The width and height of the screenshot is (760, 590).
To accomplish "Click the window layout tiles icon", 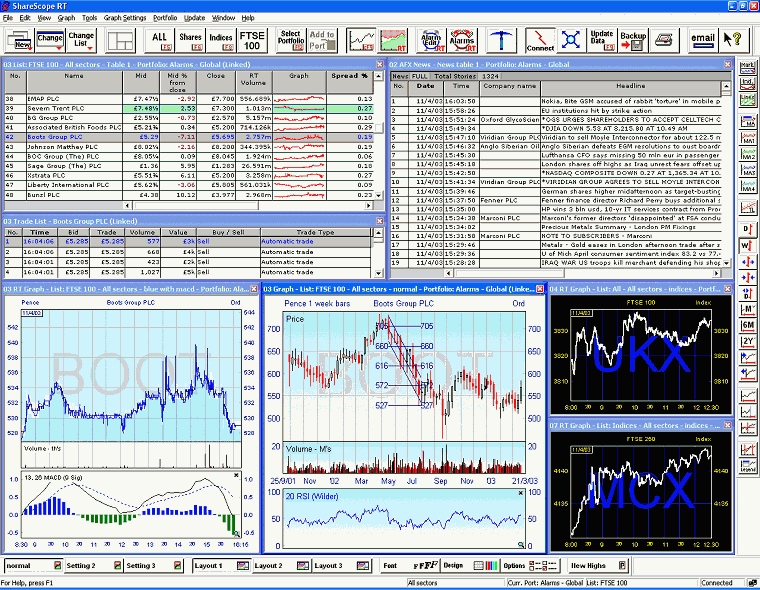I will 121,40.
